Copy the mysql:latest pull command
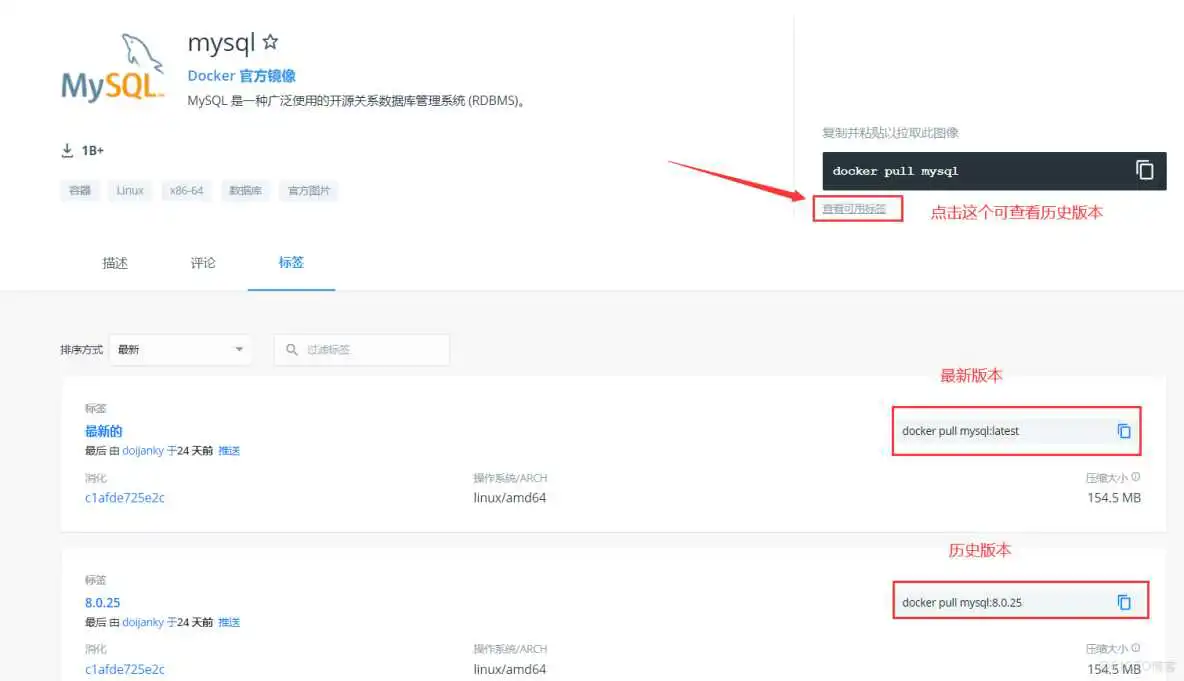The height and width of the screenshot is (681, 1184). point(1124,430)
